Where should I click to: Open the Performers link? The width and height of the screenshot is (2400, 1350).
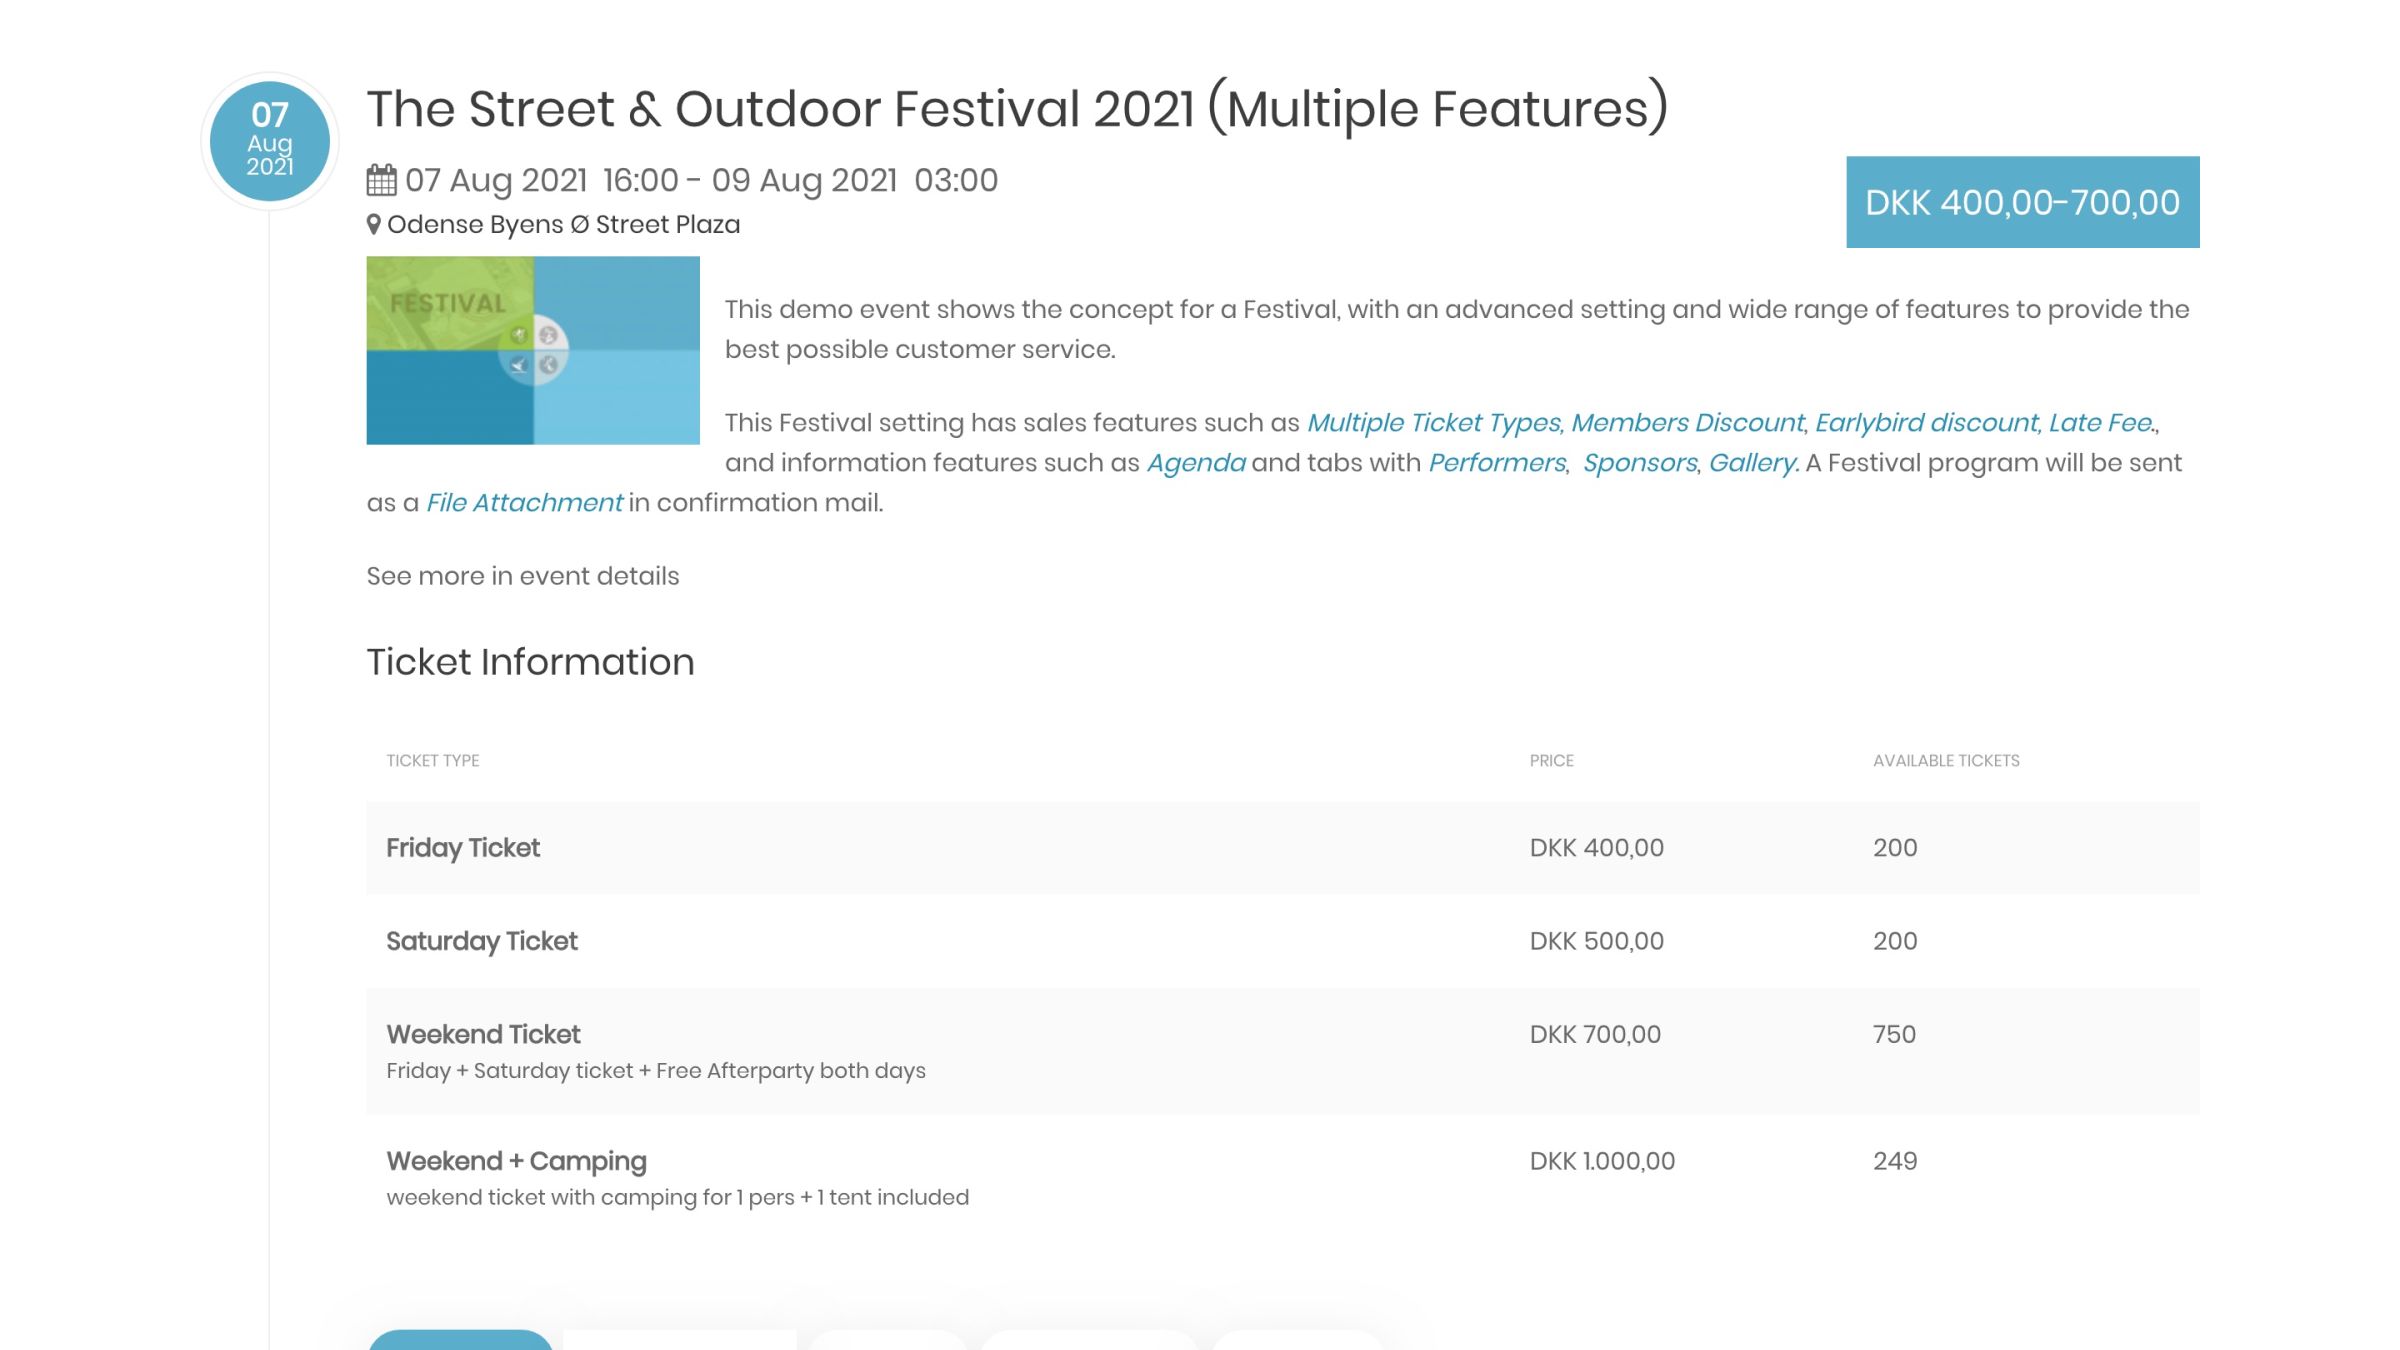[1497, 463]
